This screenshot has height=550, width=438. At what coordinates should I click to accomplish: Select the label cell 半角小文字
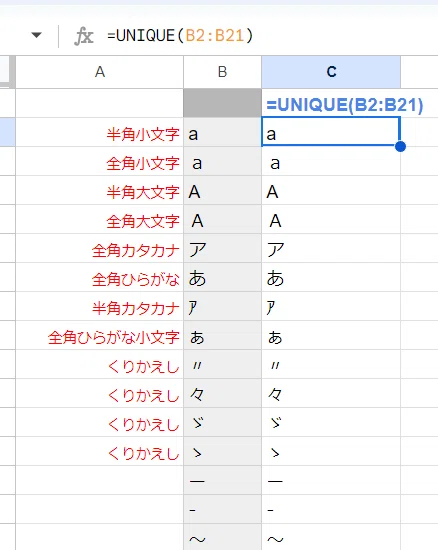click(100, 132)
